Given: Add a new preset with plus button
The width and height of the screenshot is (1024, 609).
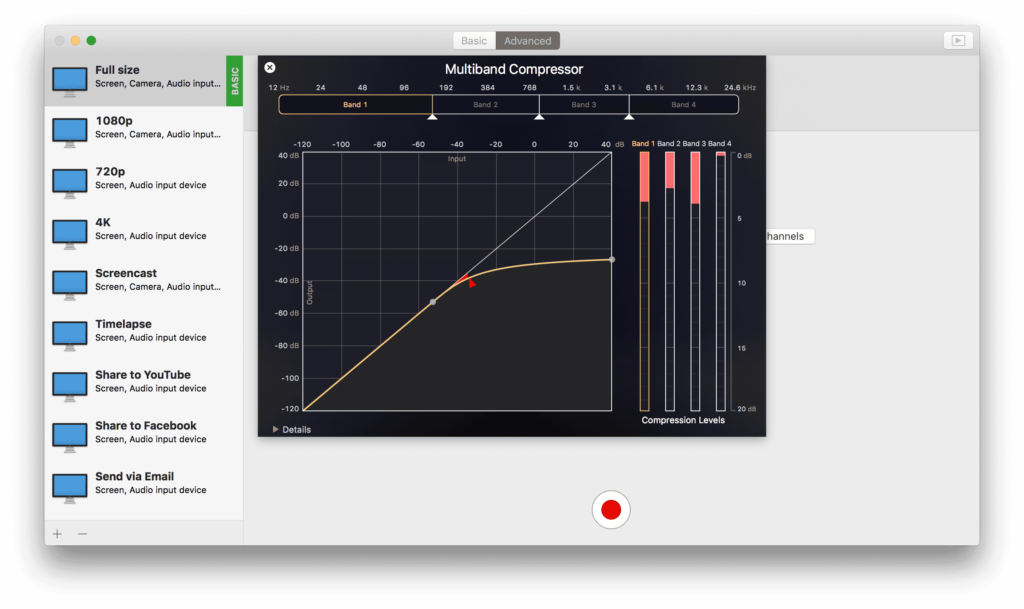Looking at the screenshot, I should click(x=57, y=533).
